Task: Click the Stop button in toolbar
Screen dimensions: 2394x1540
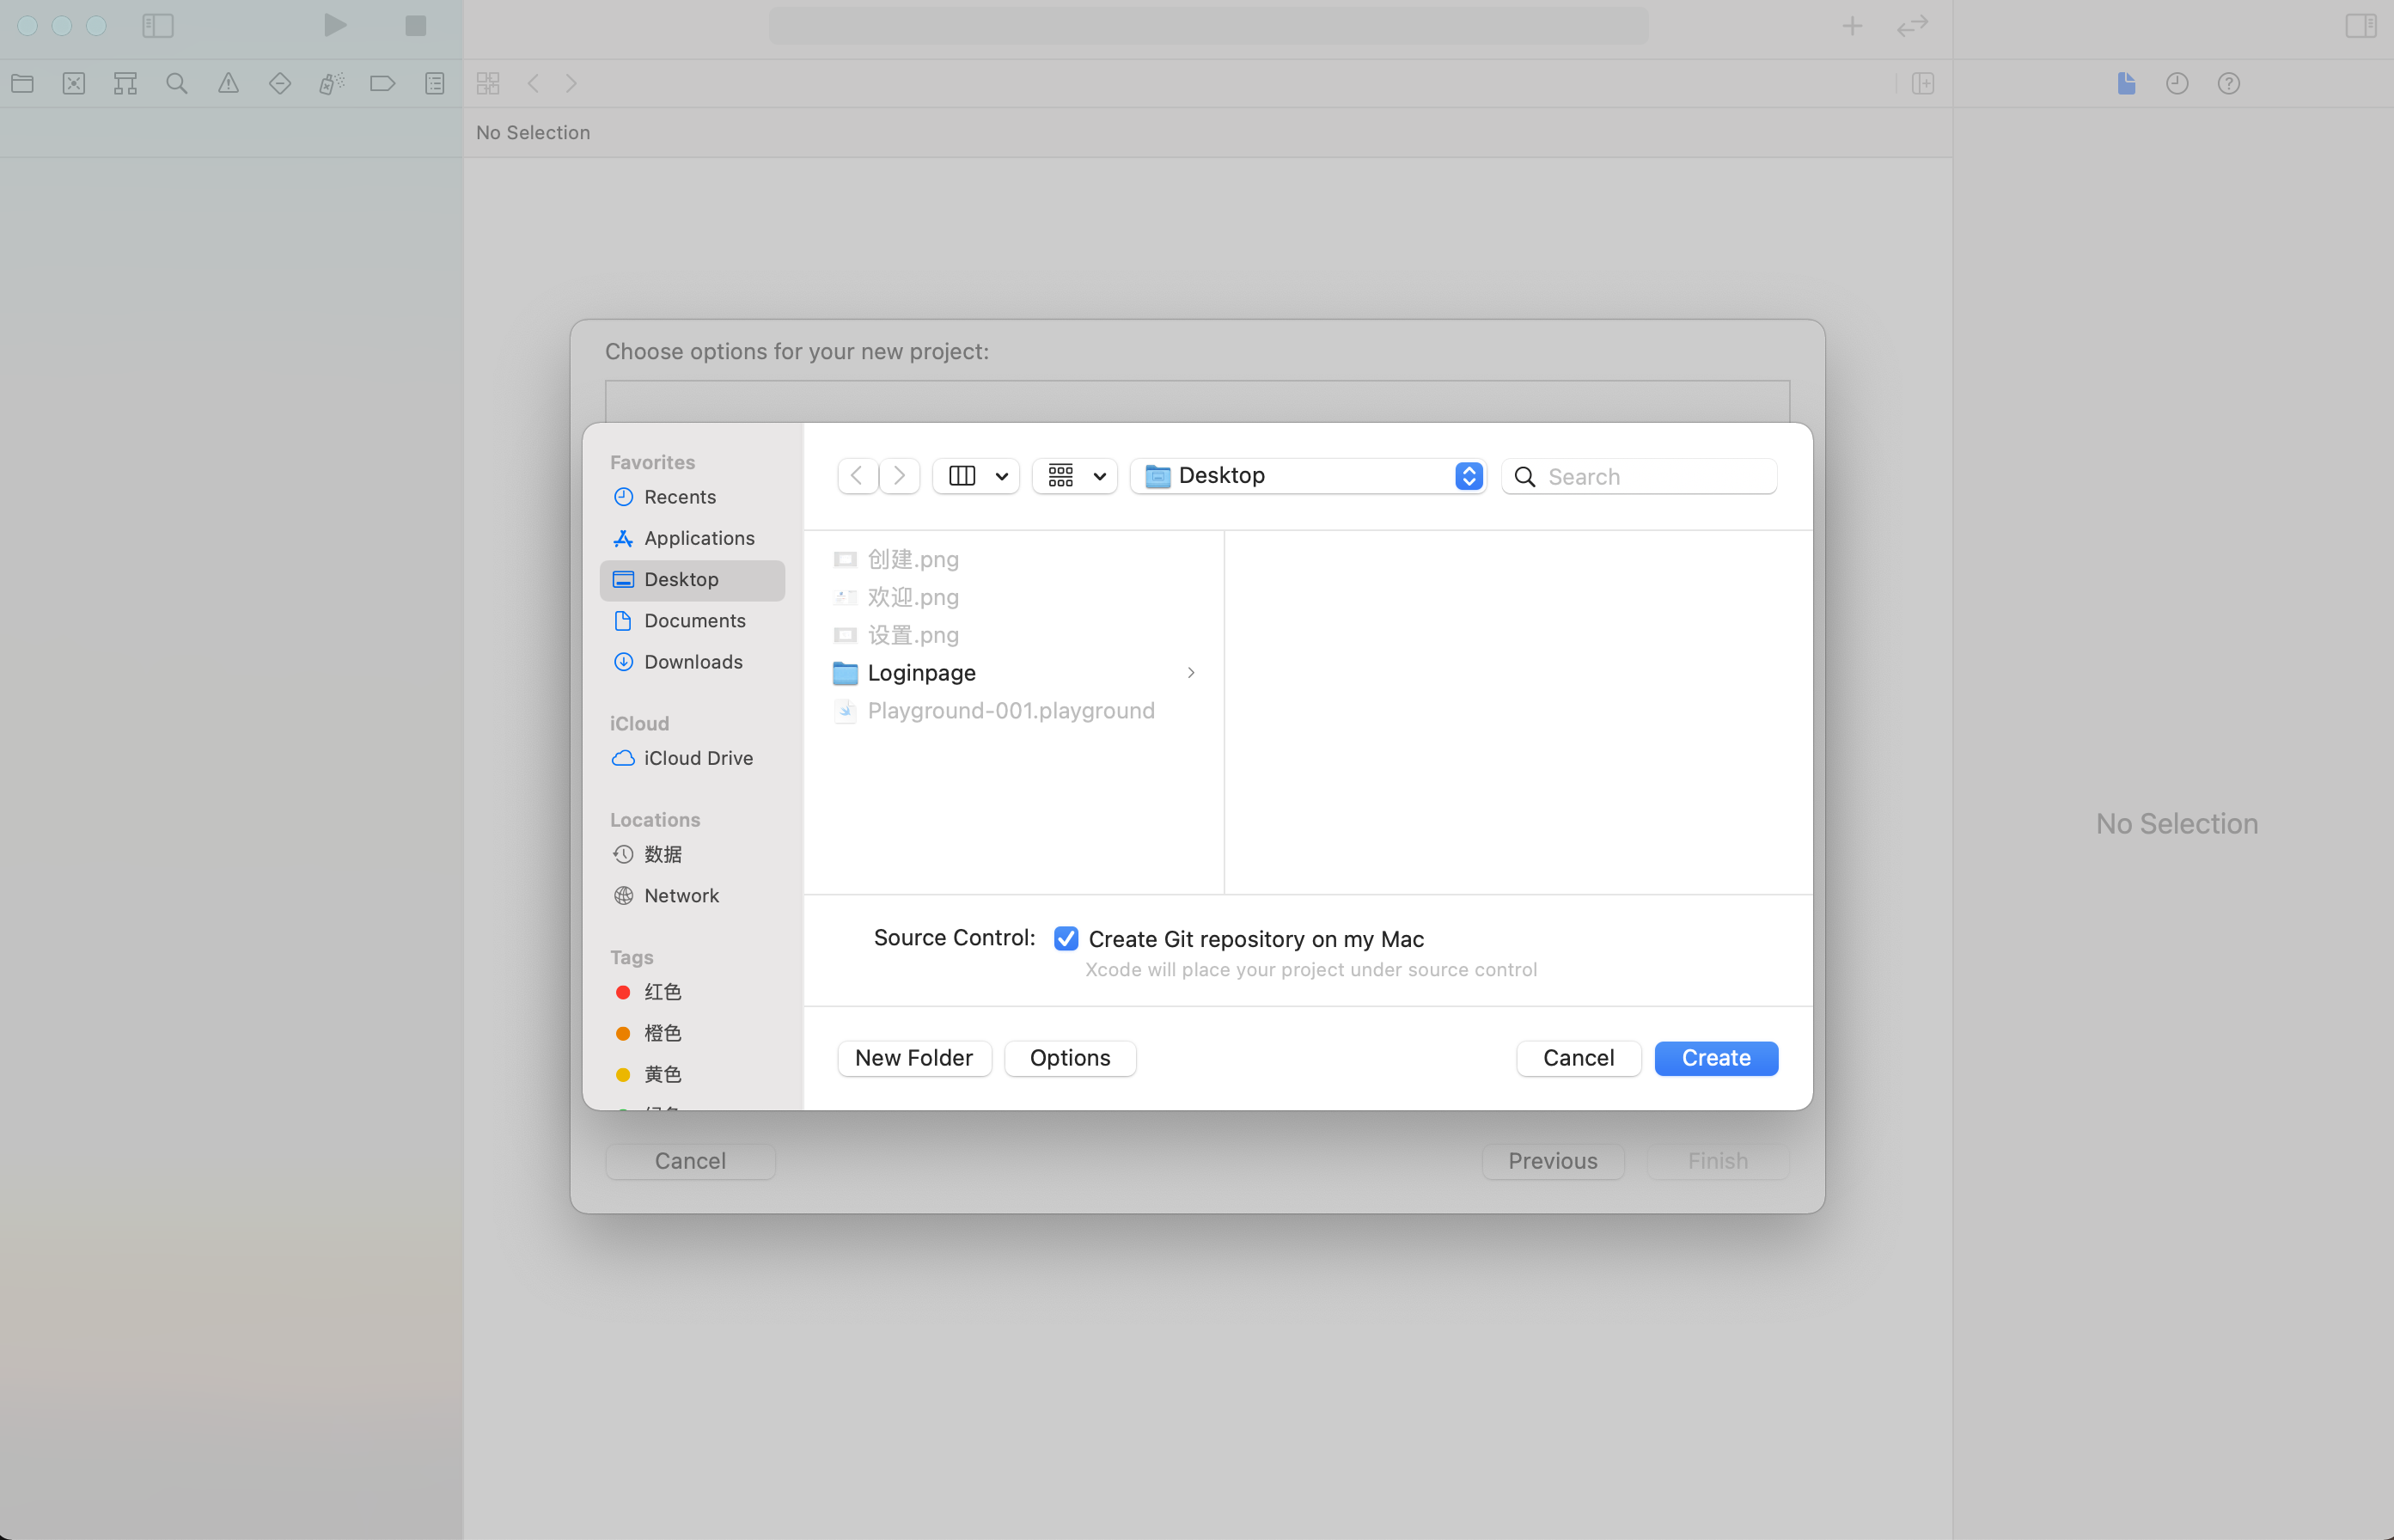Action: [416, 26]
